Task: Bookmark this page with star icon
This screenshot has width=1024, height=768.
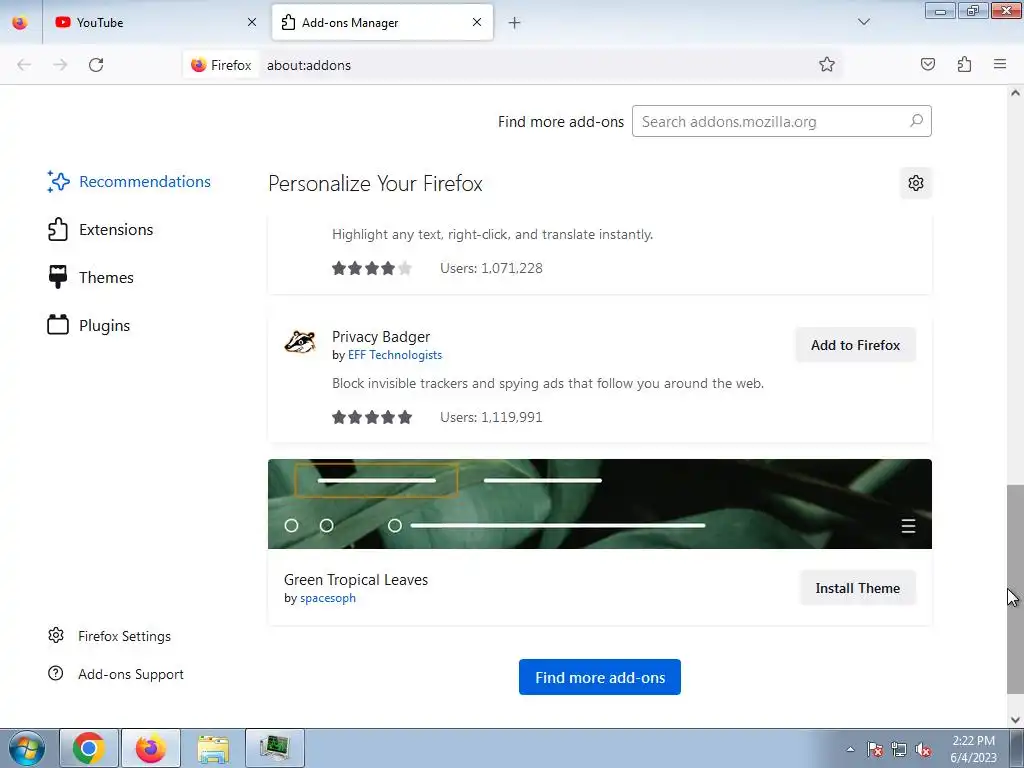Action: 827,65
